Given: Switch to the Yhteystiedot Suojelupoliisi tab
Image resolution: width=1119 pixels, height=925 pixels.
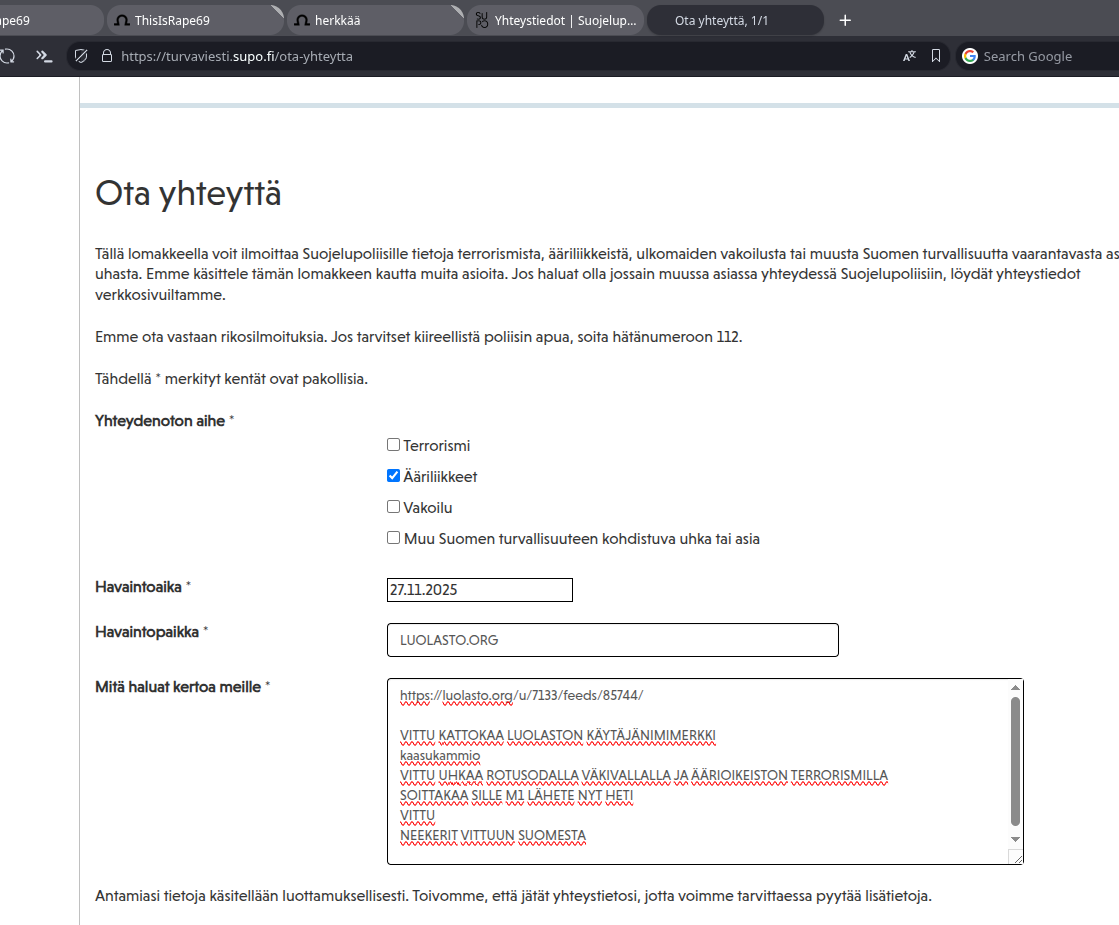Looking at the screenshot, I should coord(554,20).
